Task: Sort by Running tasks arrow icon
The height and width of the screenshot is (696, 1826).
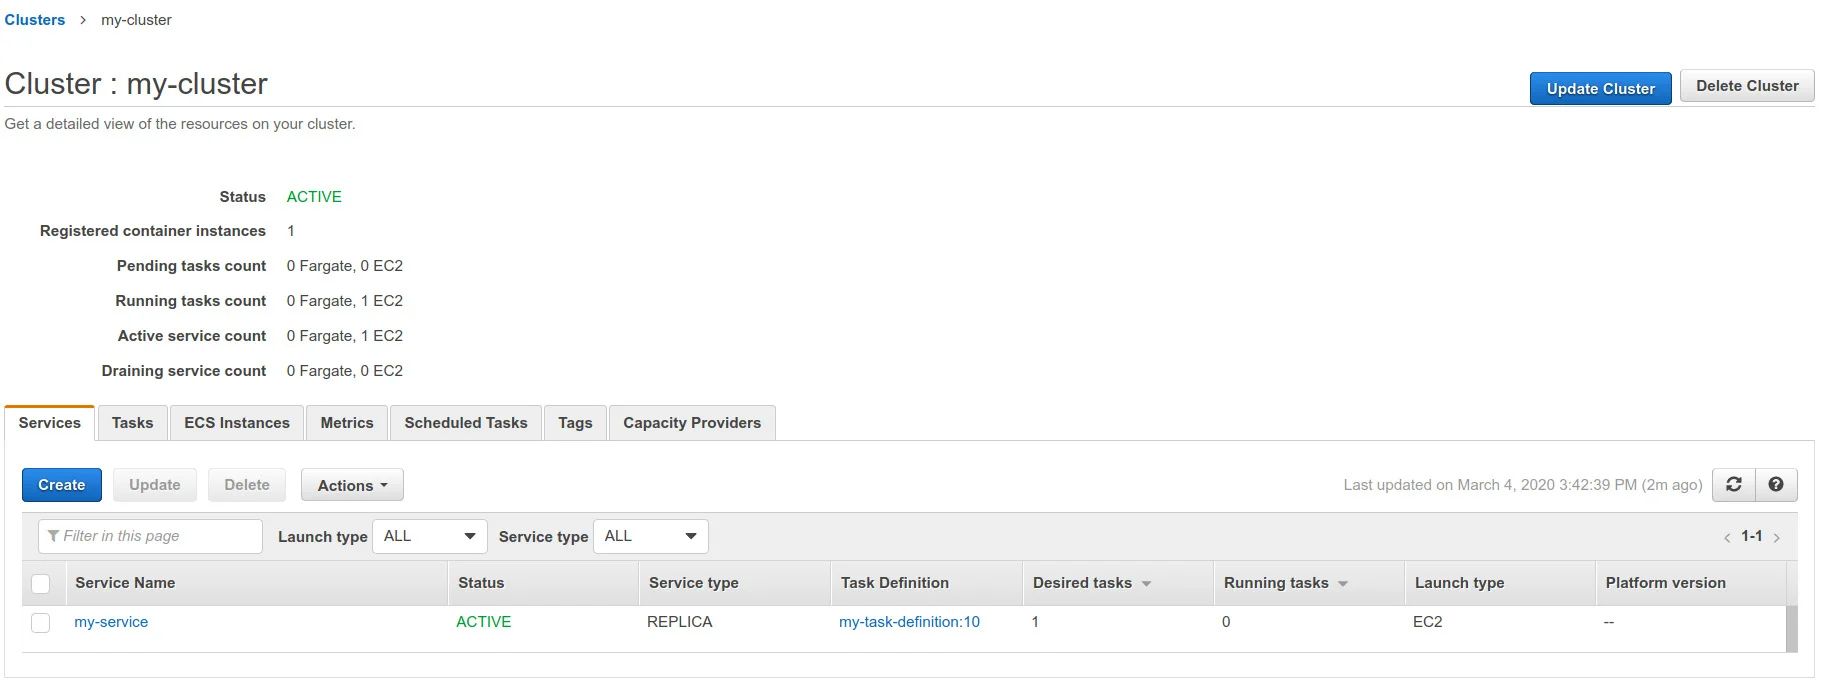Action: tap(1343, 584)
